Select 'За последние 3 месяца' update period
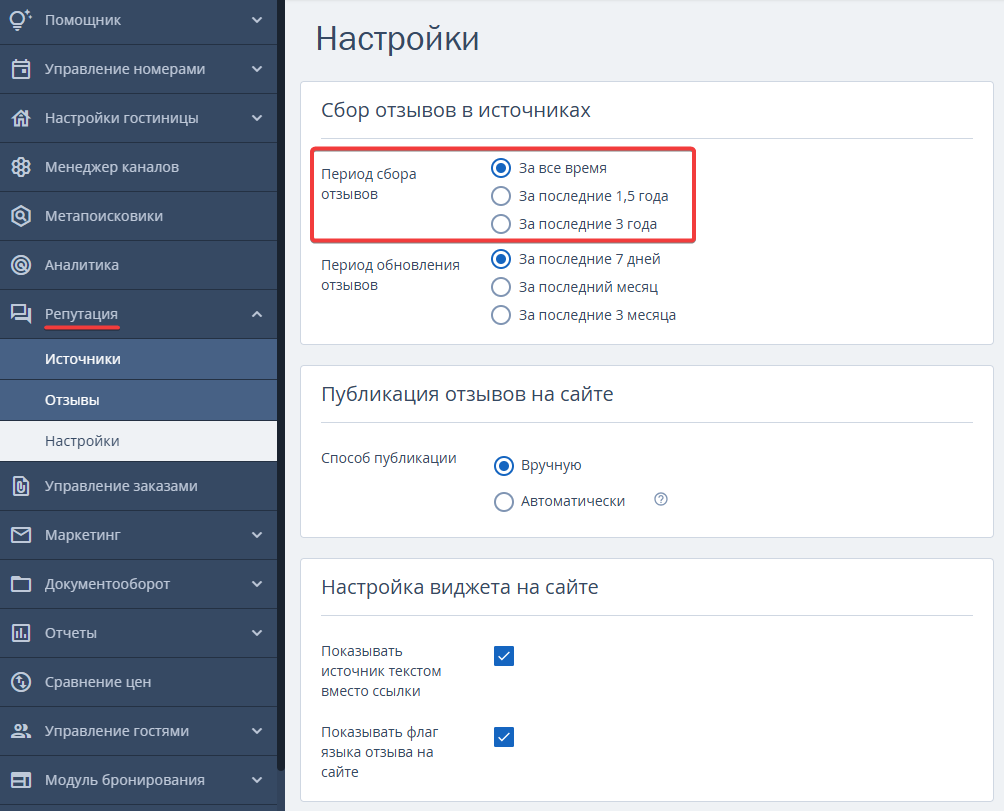This screenshot has width=1004, height=811. [502, 315]
